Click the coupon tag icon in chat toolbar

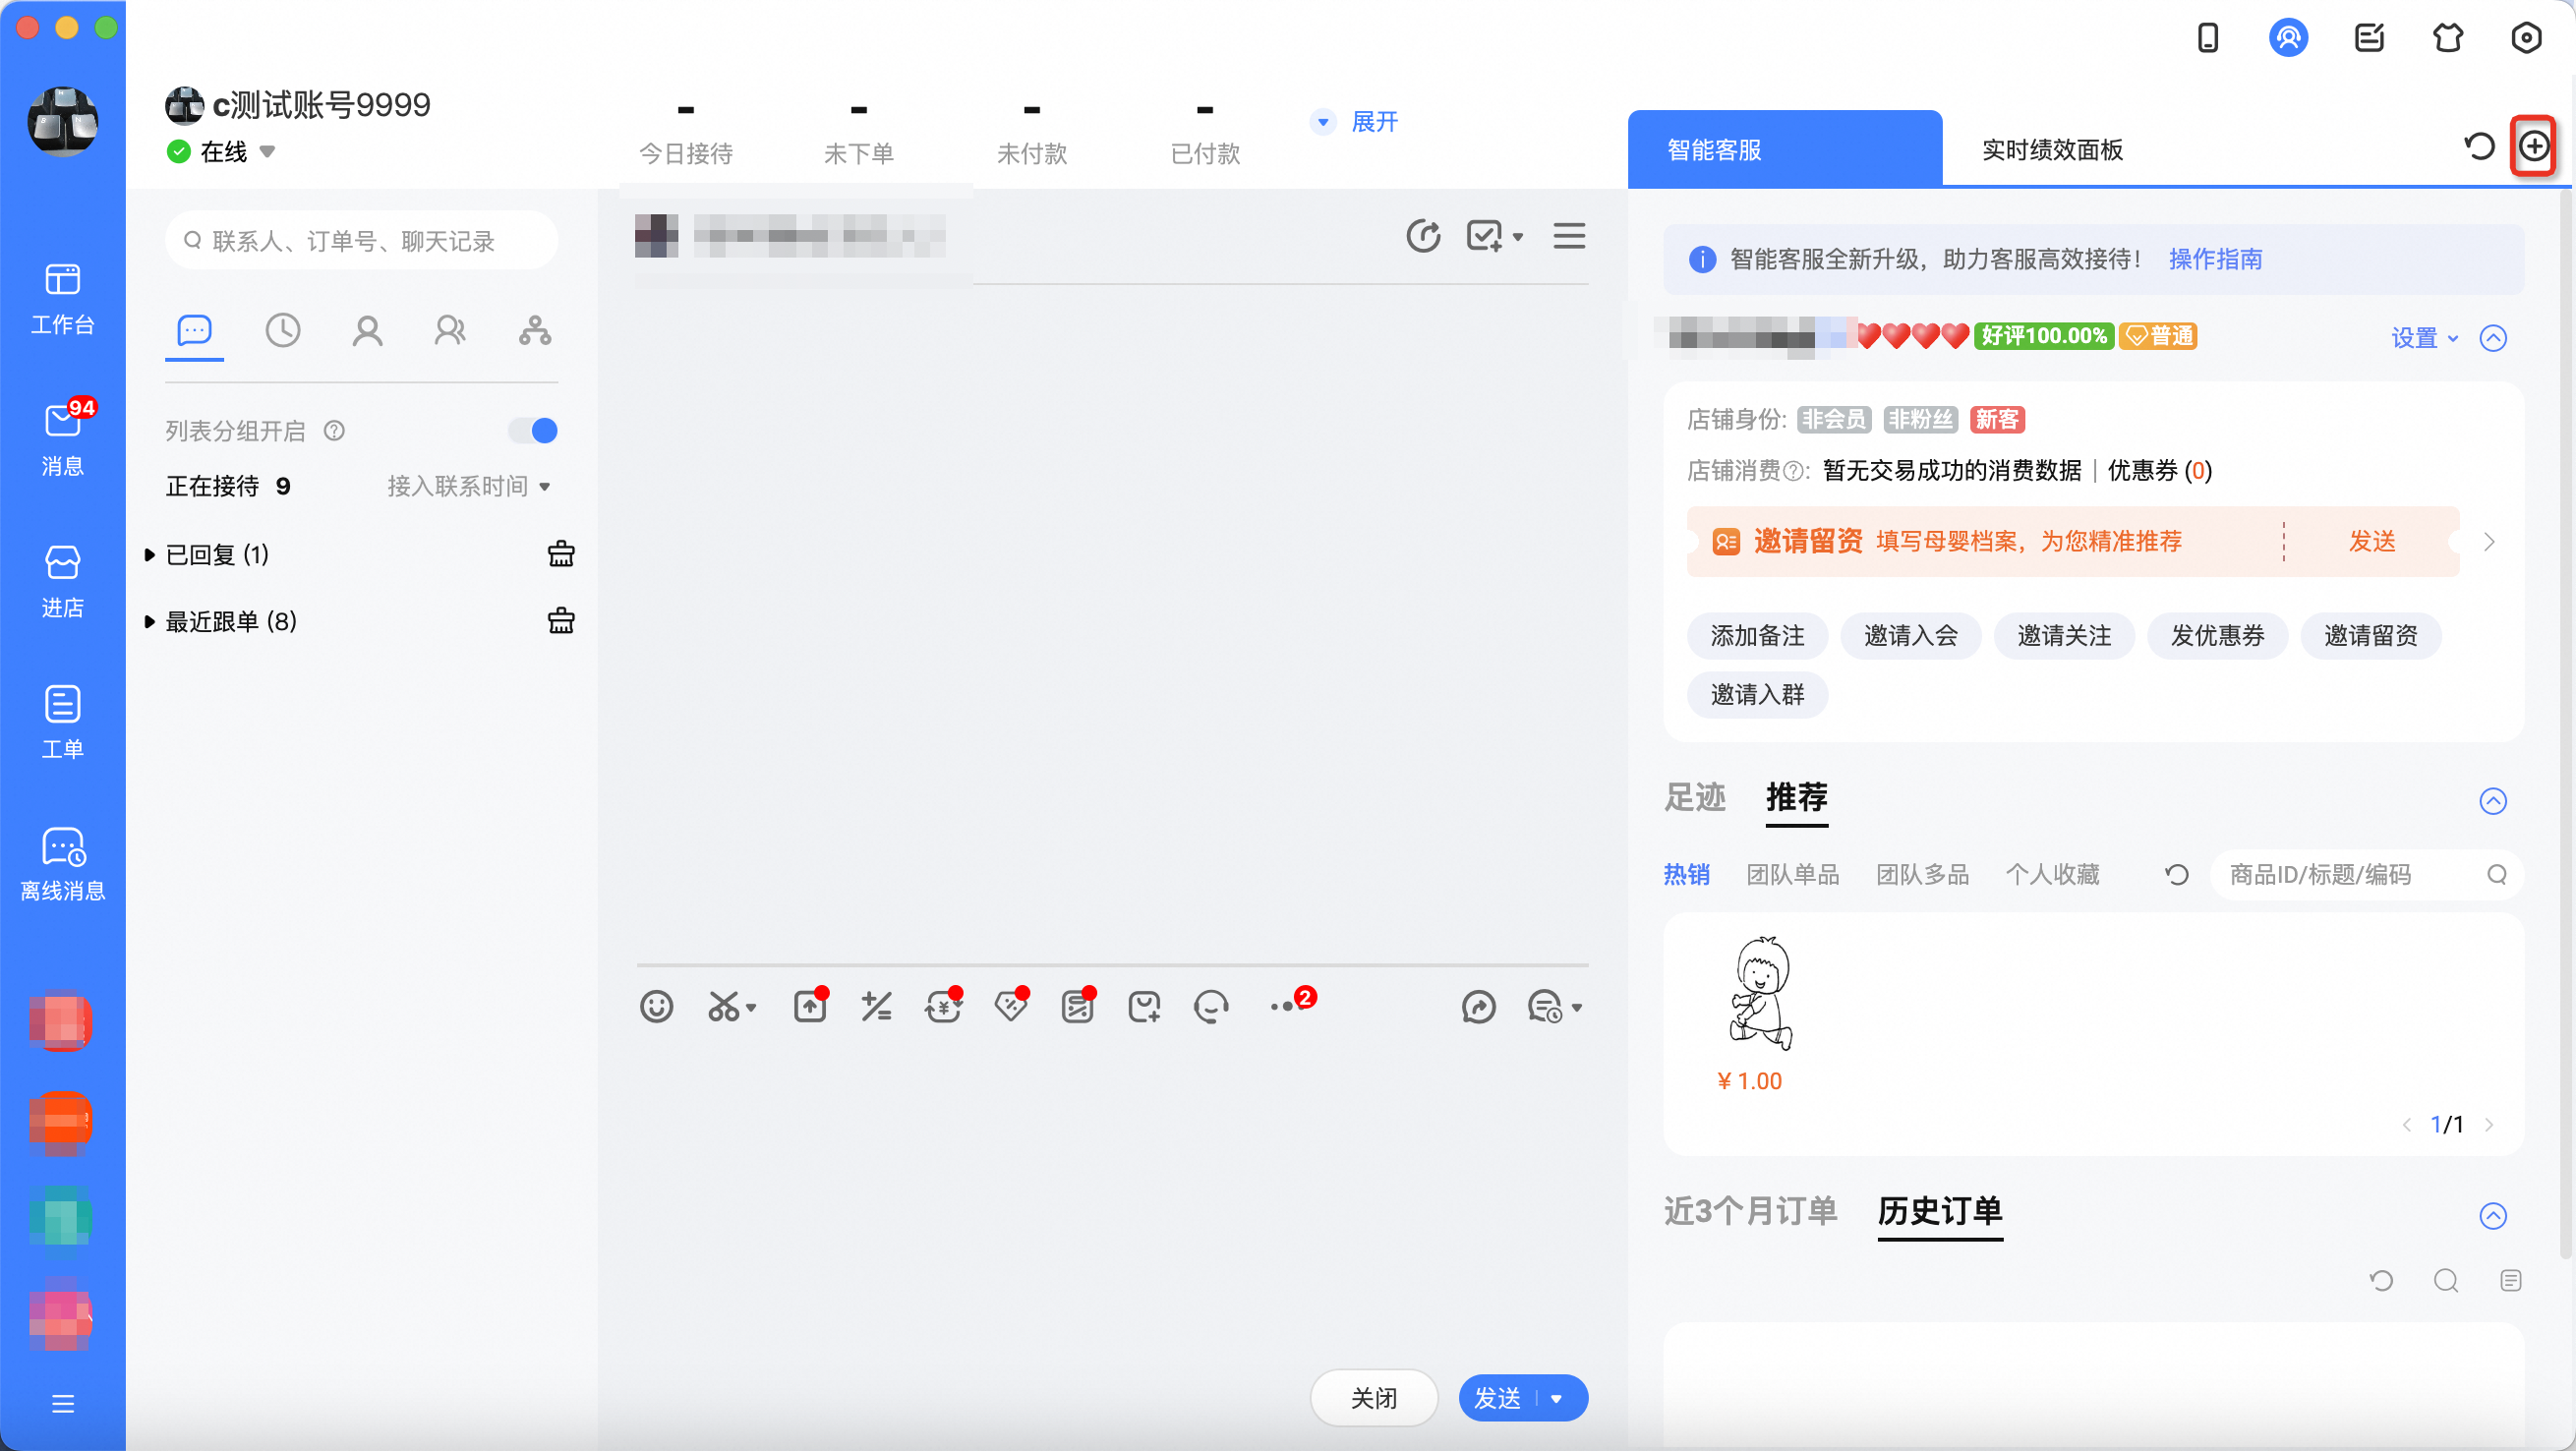coord(1011,1007)
